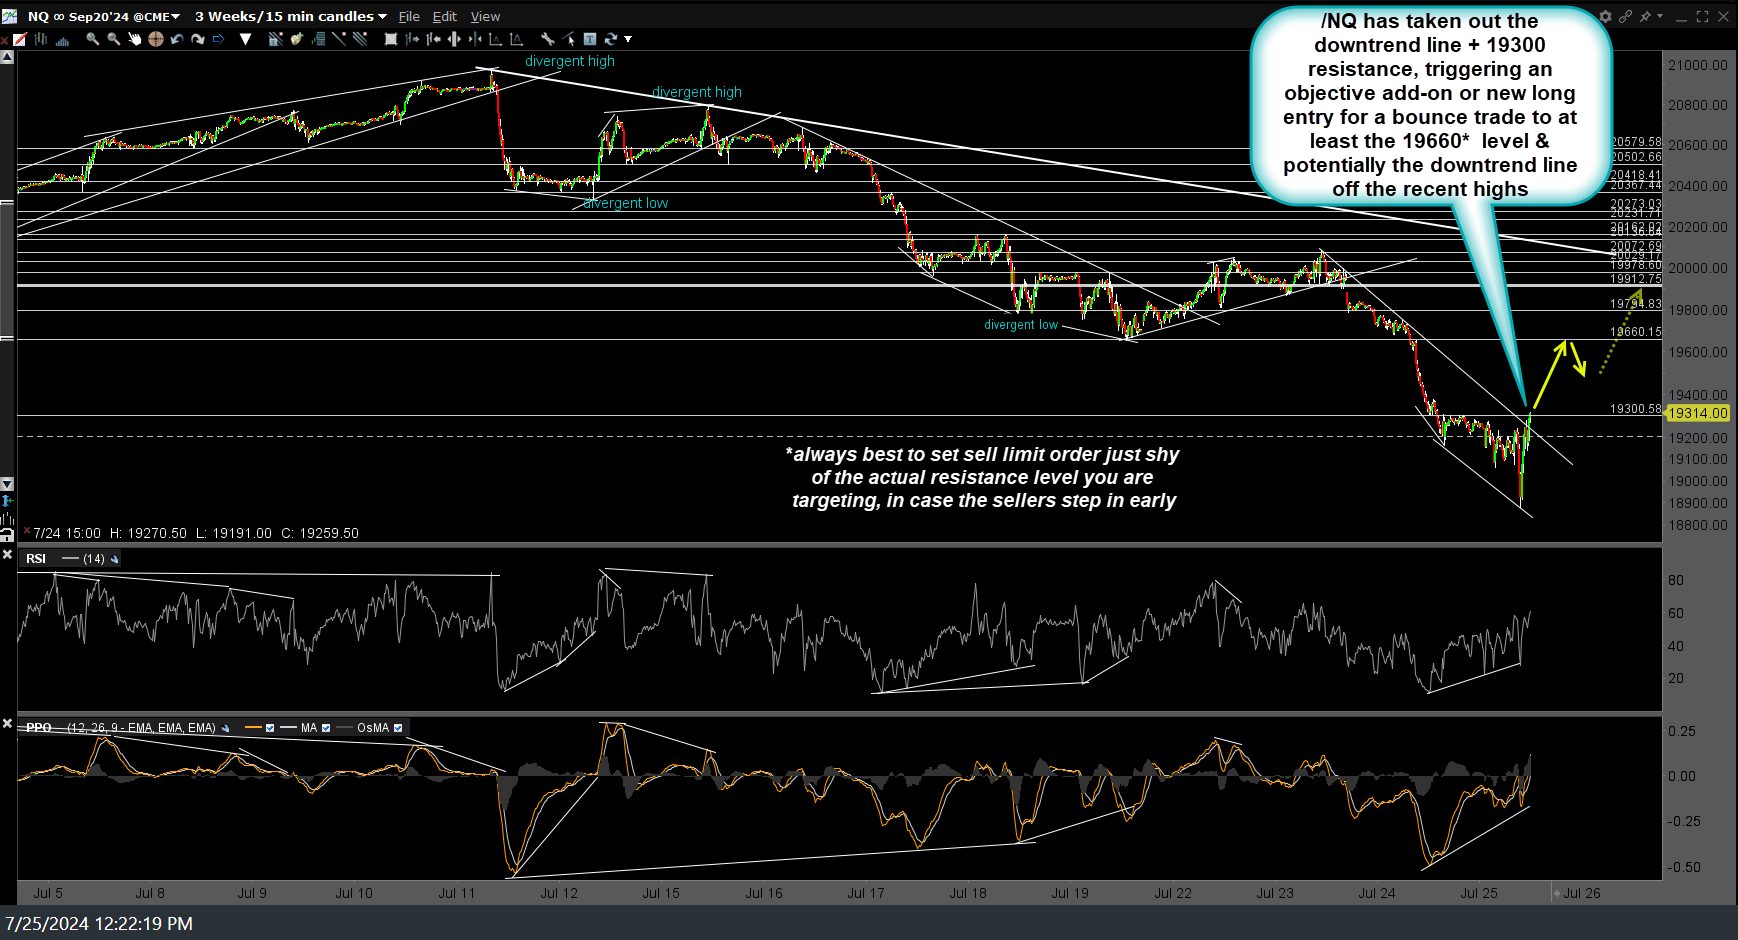Image resolution: width=1738 pixels, height=940 pixels.
Task: Select the pencil edit chart tool
Action: (x=19, y=39)
